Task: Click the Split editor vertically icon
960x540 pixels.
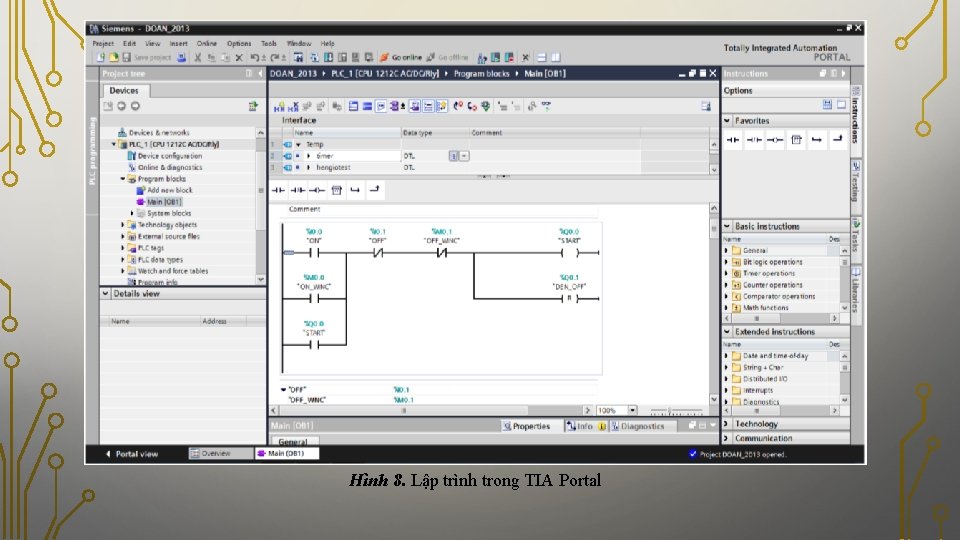Action: (x=556, y=58)
